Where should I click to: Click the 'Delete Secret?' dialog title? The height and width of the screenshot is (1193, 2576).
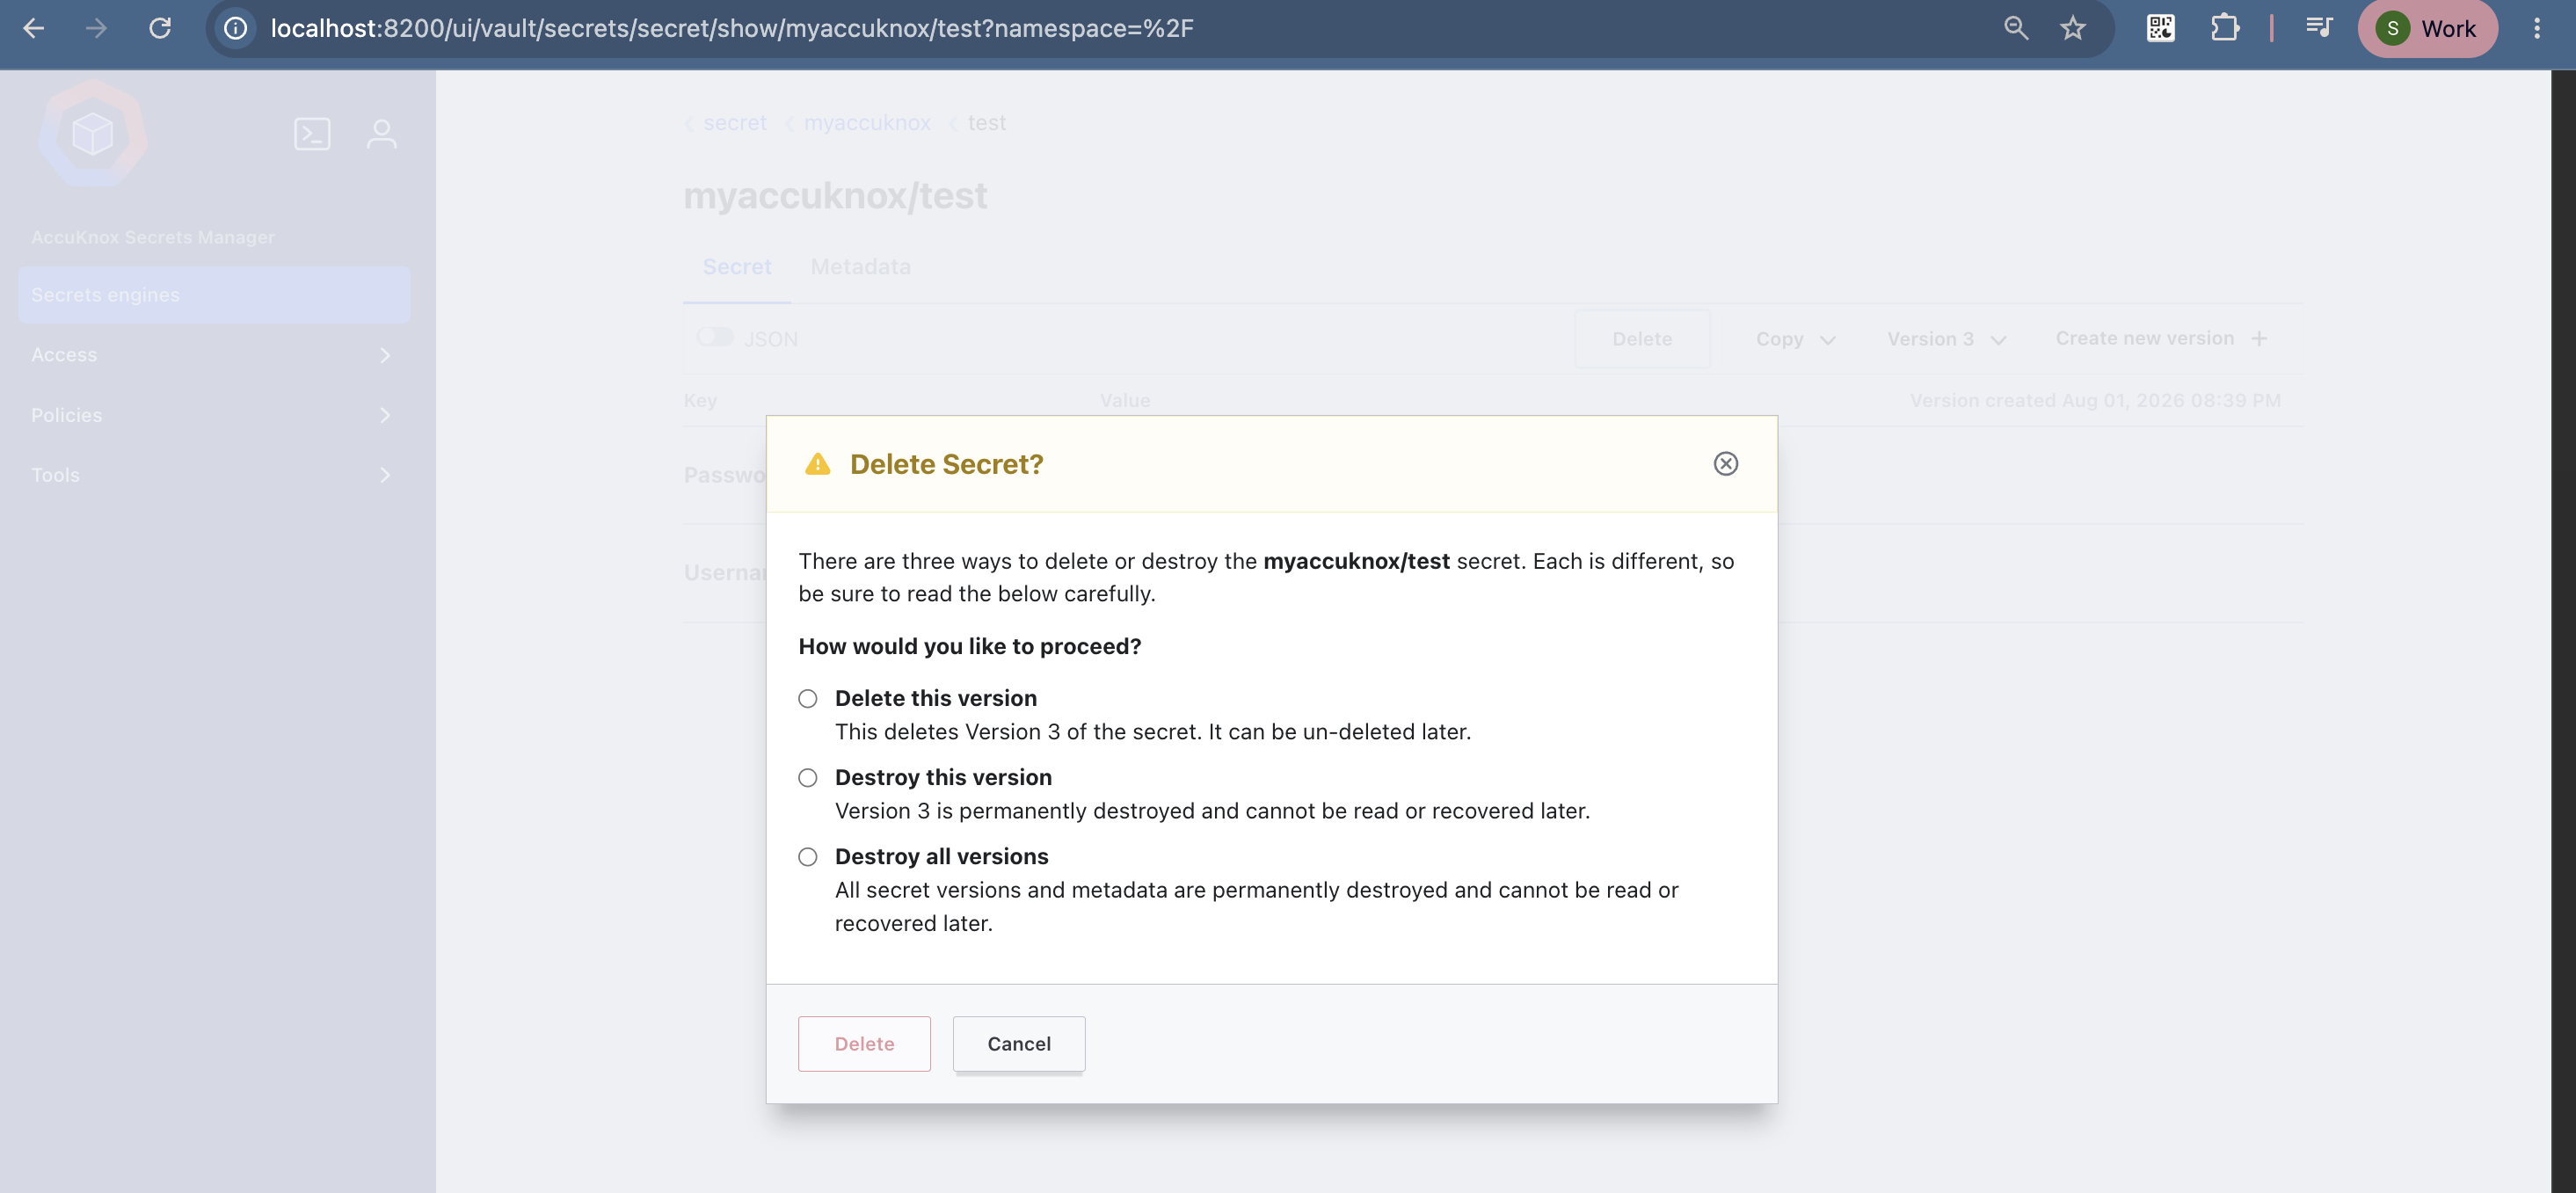point(946,465)
